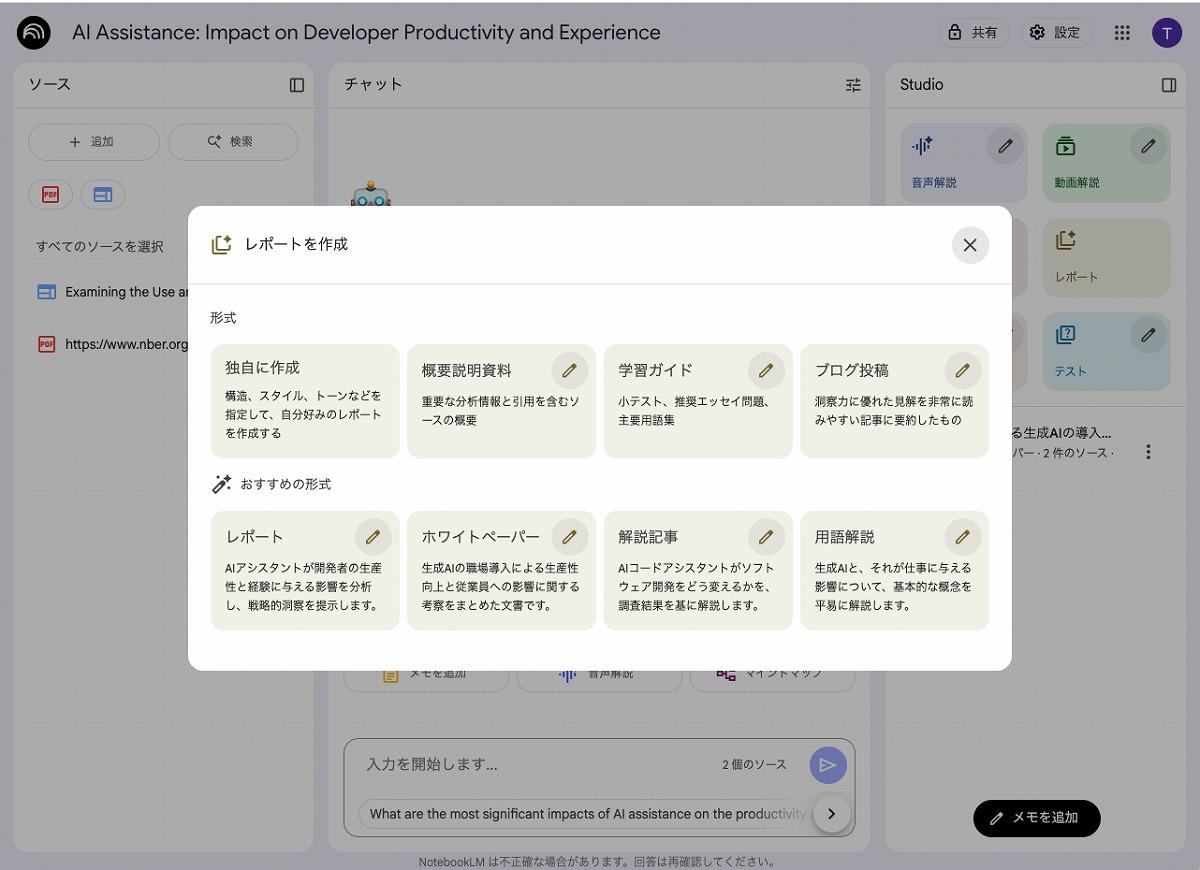Open chat configuration settings icon
This screenshot has width=1200, height=870.
click(853, 85)
